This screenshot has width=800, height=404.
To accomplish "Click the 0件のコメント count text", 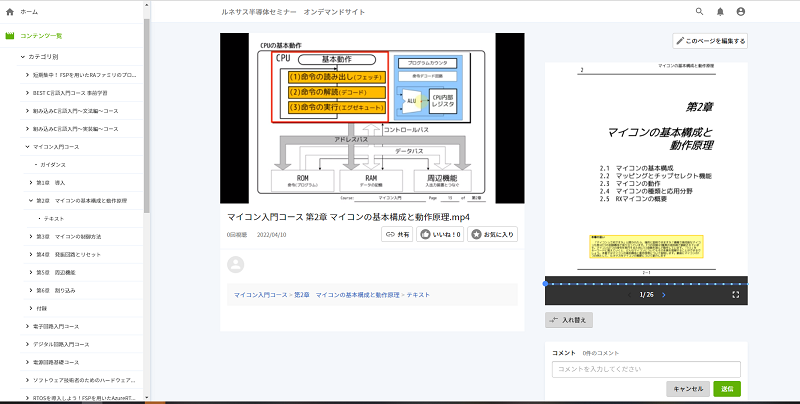I will [x=601, y=353].
